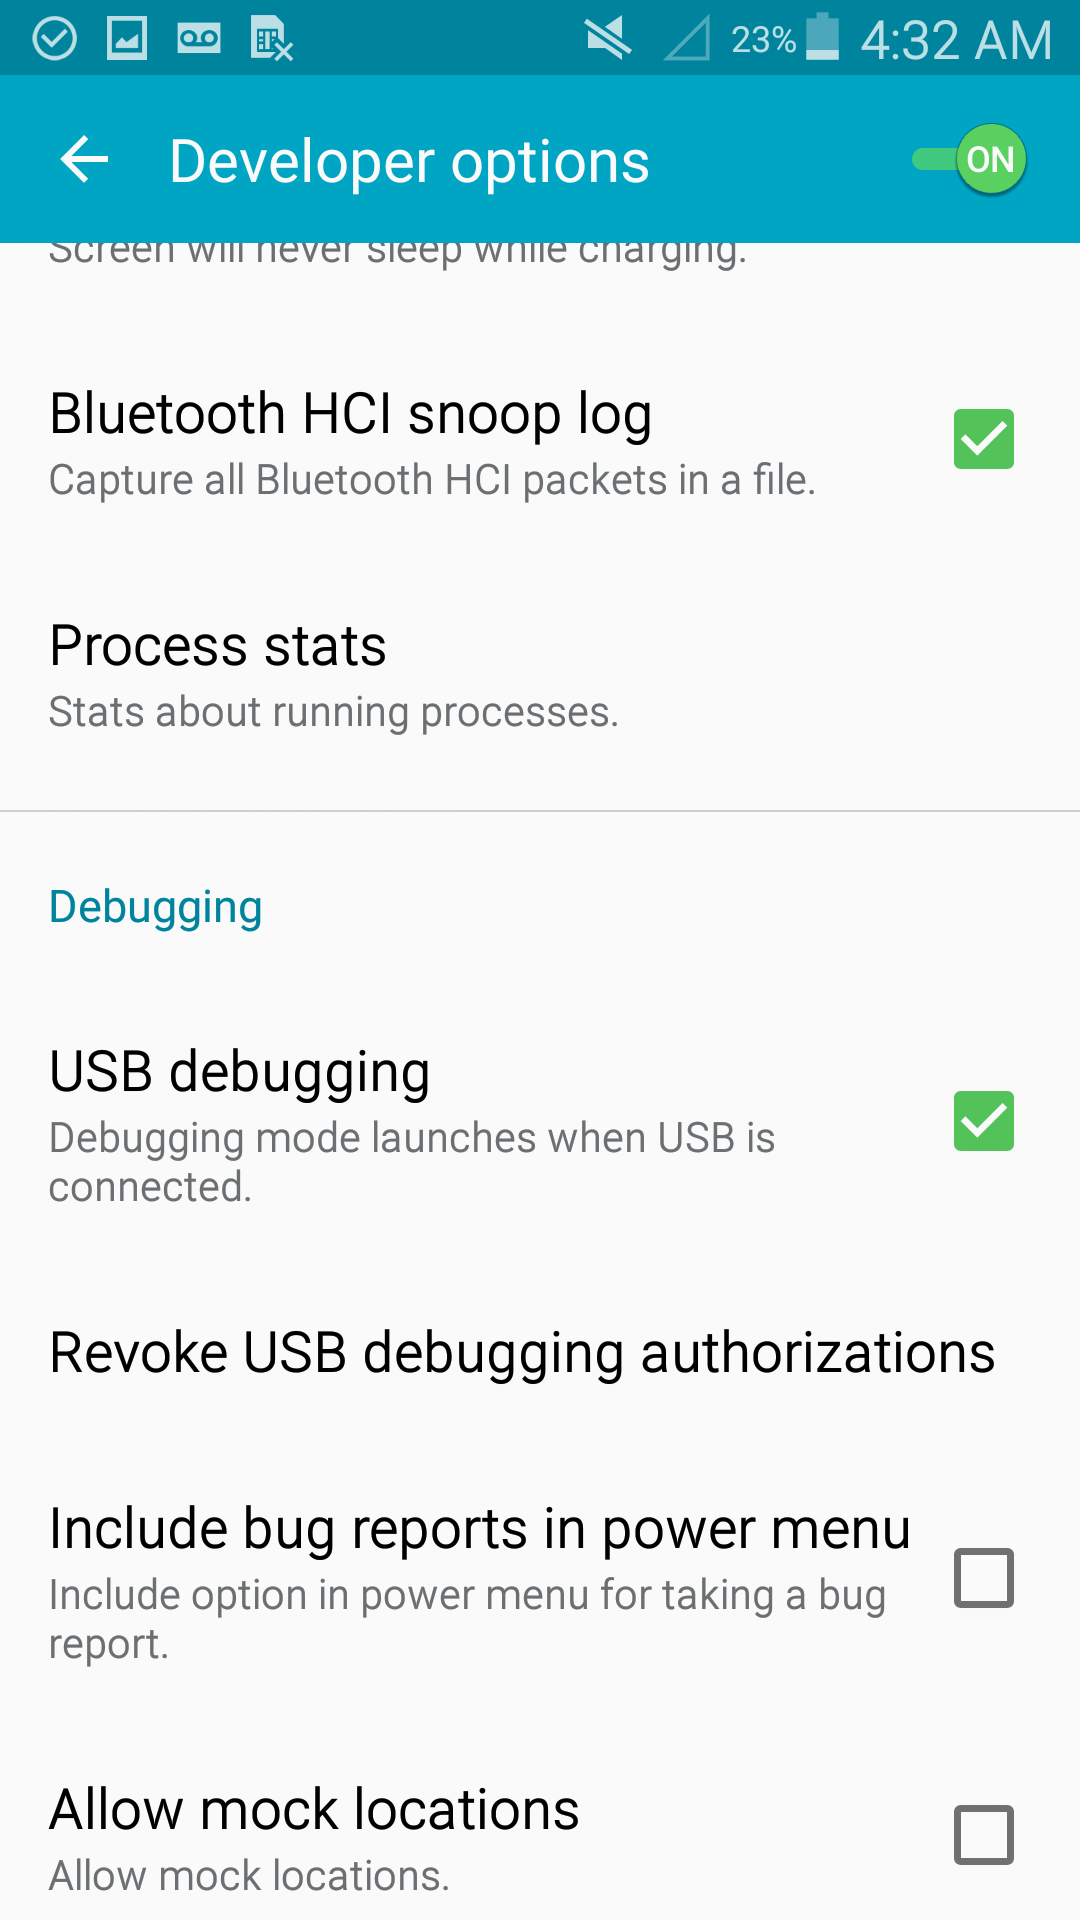Image resolution: width=1080 pixels, height=1920 pixels.
Task: Tap the muted sound status icon
Action: [608, 39]
